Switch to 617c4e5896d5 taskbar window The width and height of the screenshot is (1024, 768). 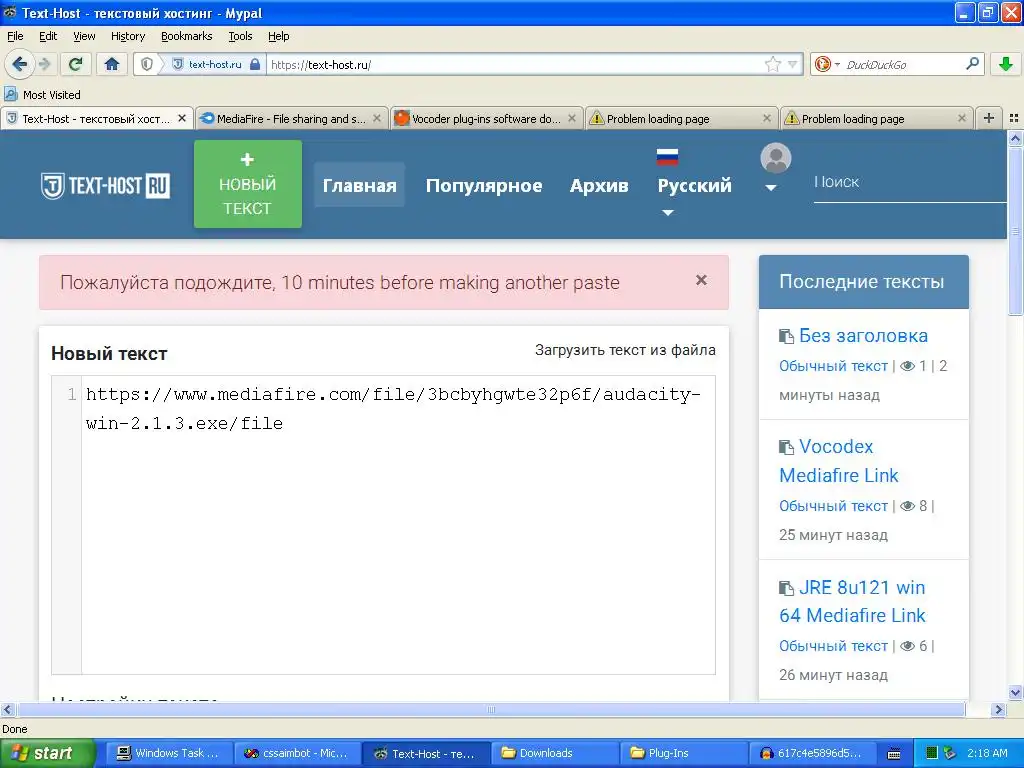coord(812,753)
